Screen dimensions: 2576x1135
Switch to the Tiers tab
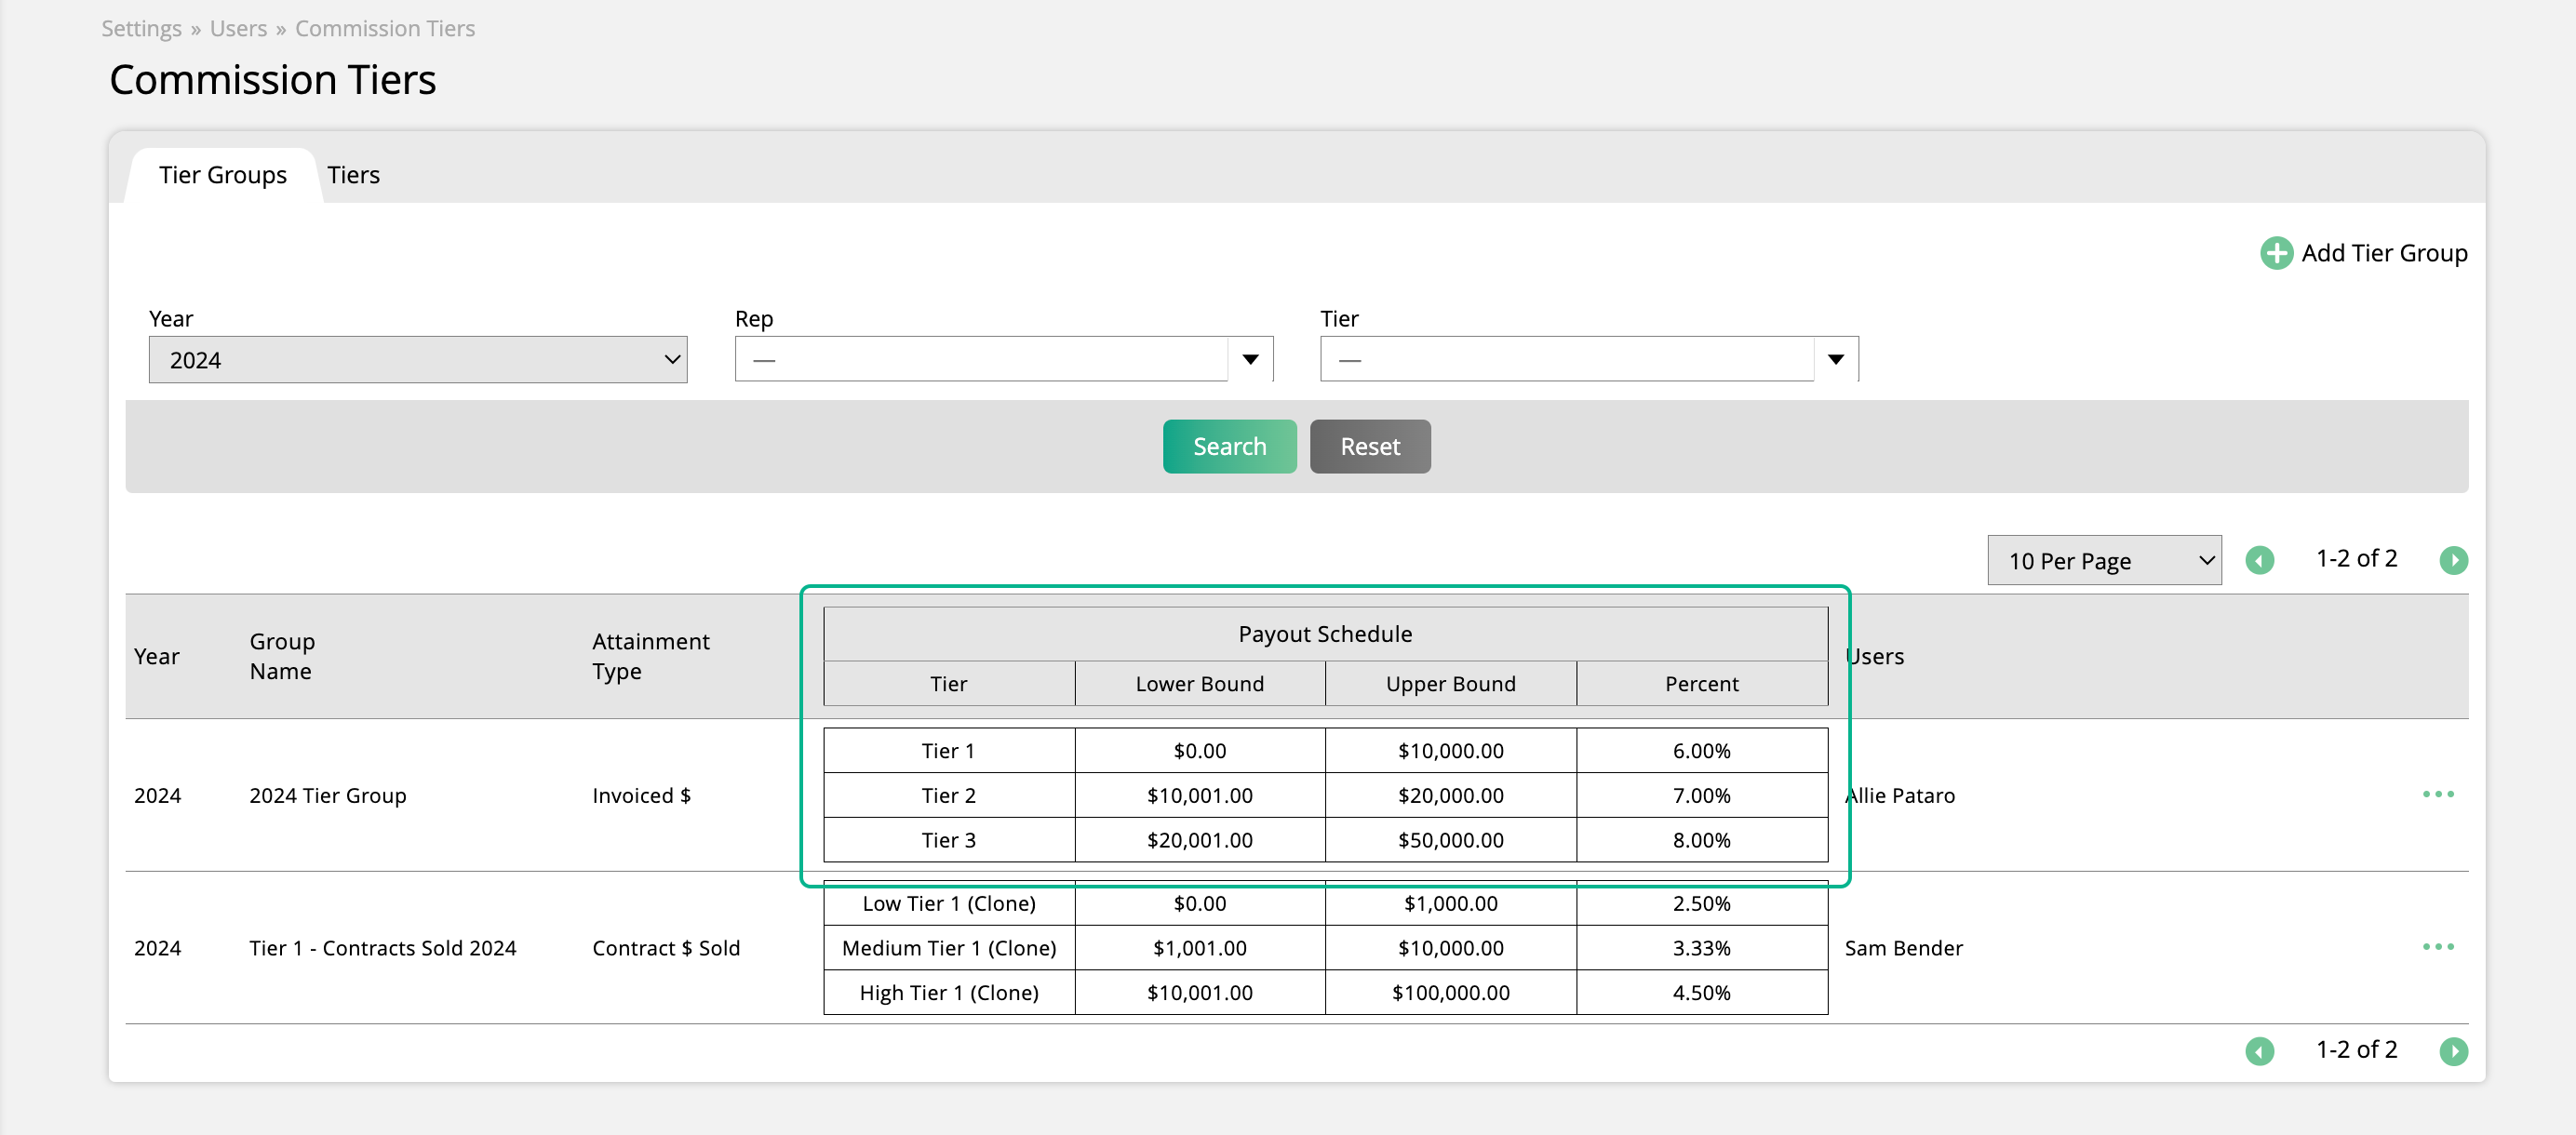(353, 175)
